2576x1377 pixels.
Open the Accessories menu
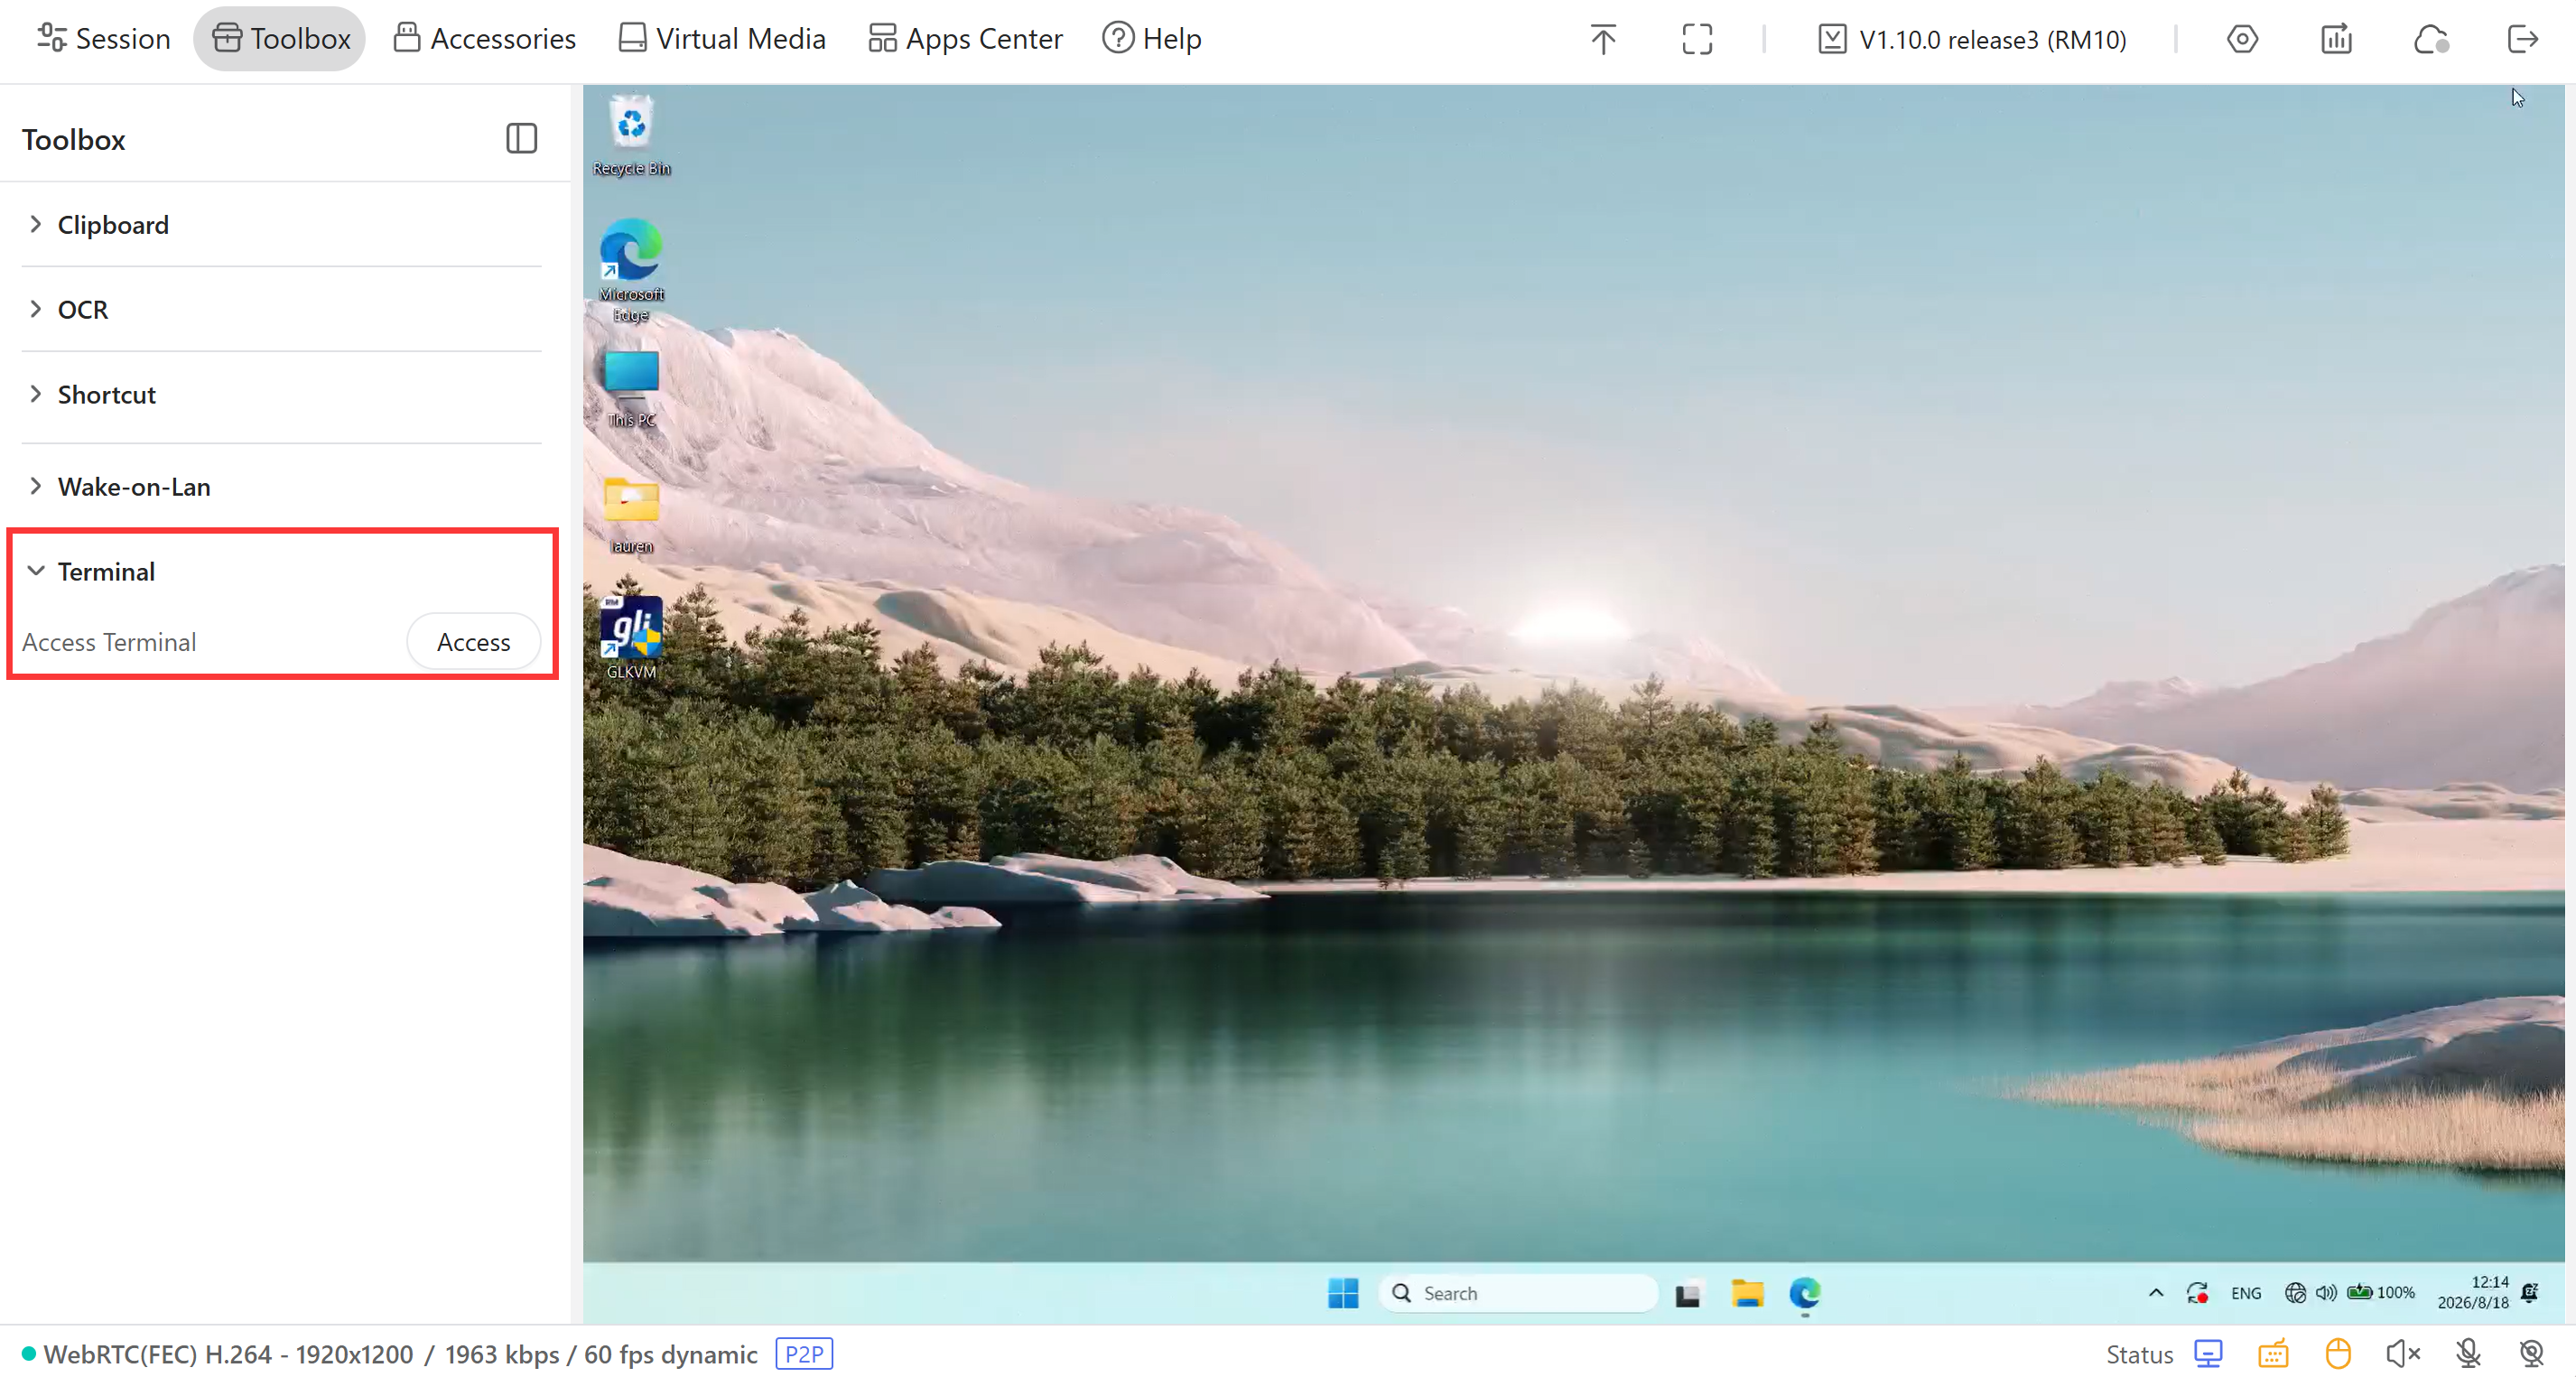(485, 39)
